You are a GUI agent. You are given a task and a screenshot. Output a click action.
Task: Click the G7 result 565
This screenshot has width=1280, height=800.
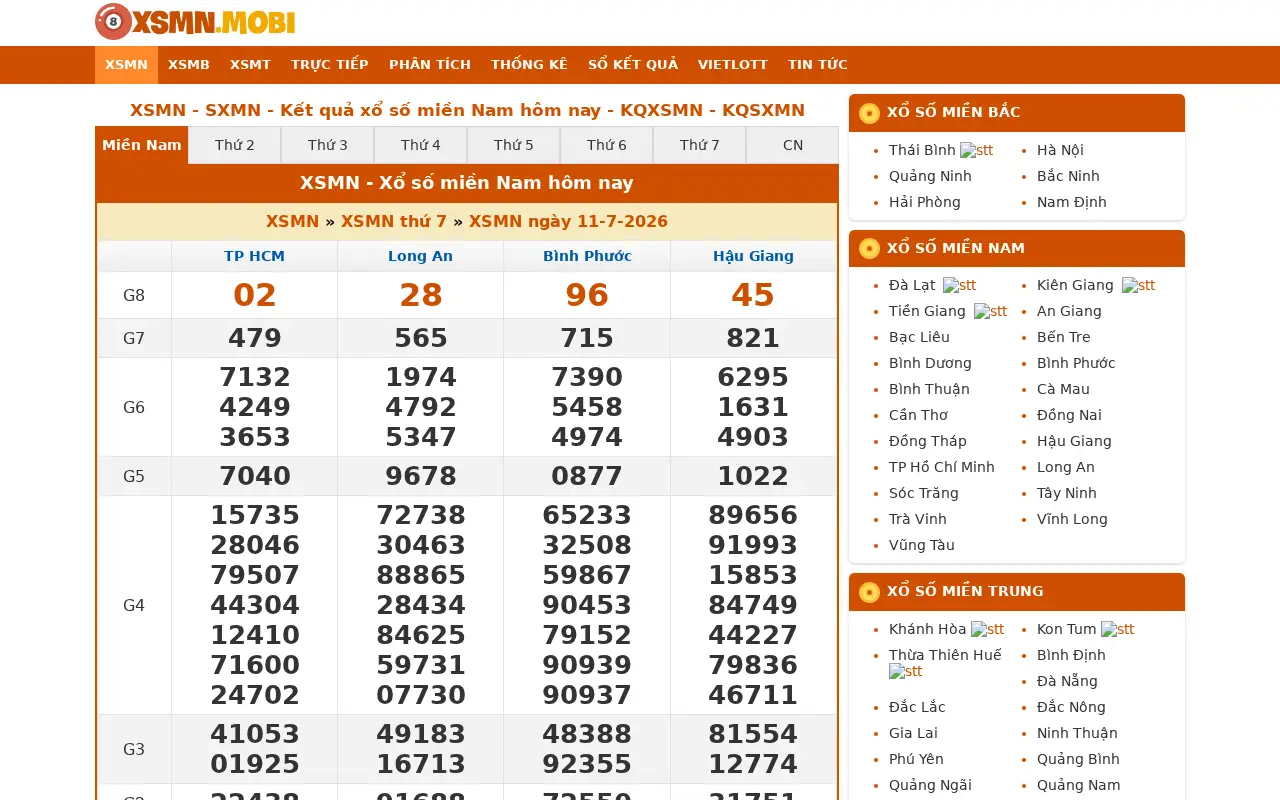(421, 338)
